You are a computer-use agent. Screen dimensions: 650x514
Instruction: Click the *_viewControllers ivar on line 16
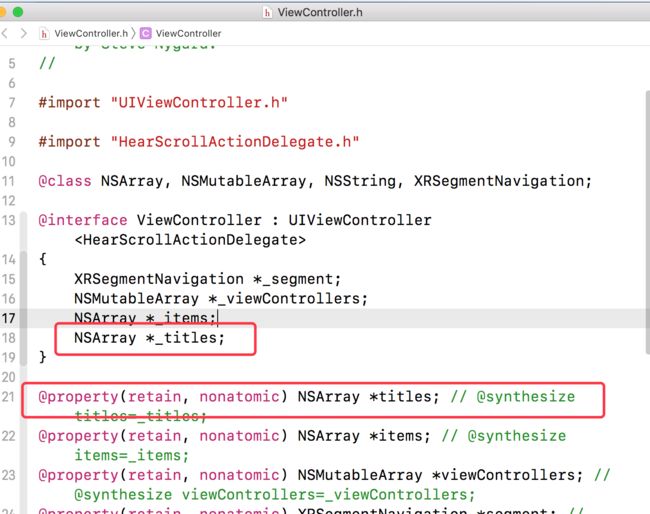[288, 299]
